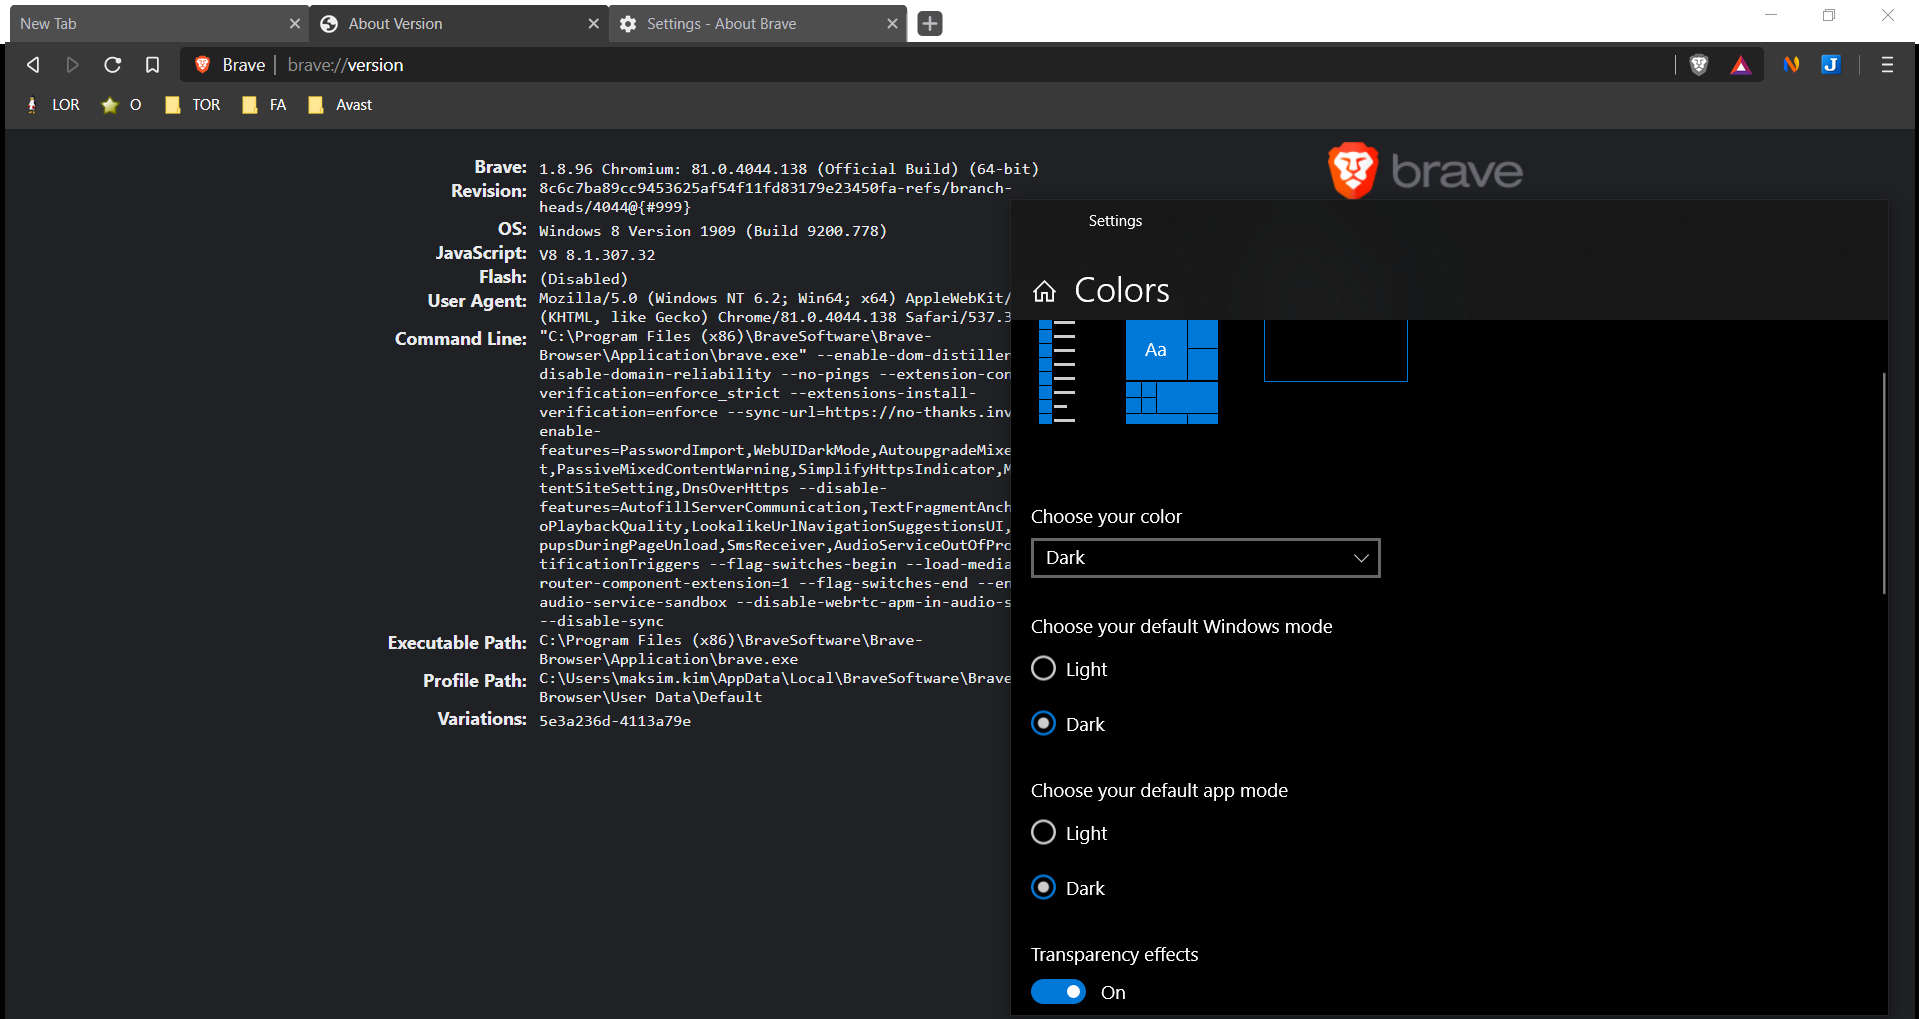The height and width of the screenshot is (1019, 1919).
Task: Click the OS value Windows 8 Version 1909
Action: coord(713,231)
